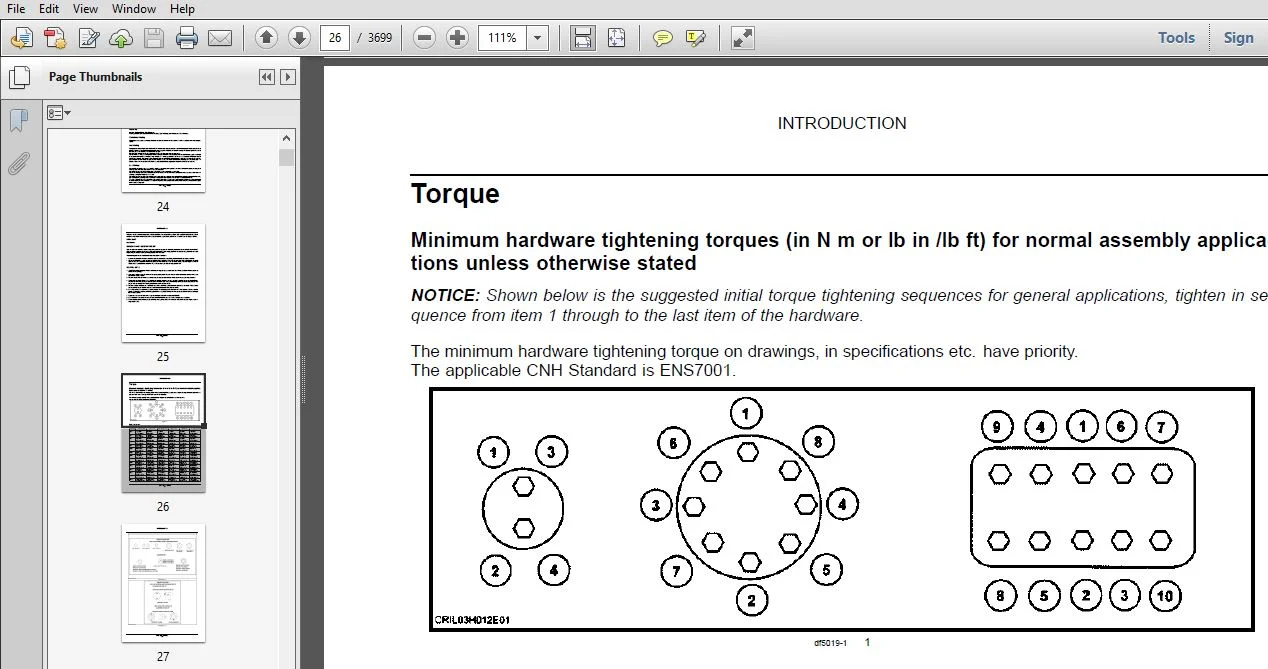Send file by email envelope icon

point(220,38)
